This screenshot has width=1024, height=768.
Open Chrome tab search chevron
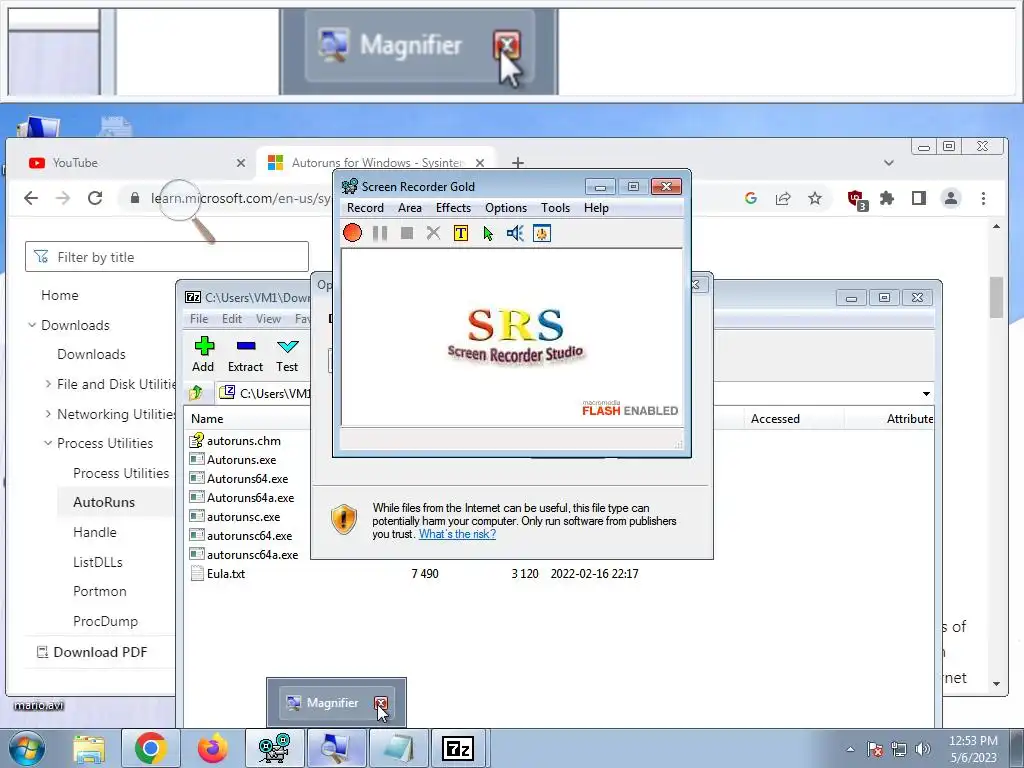click(889, 163)
